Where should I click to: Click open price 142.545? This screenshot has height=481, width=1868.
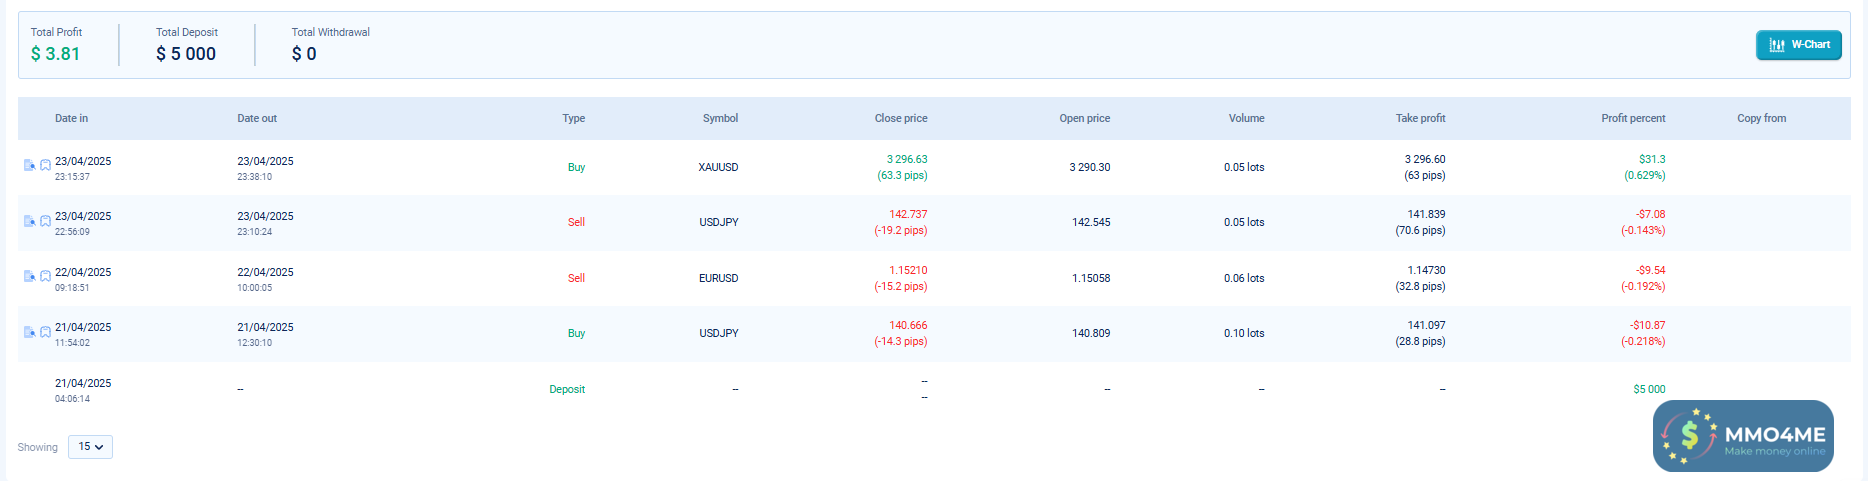[x=1091, y=222]
